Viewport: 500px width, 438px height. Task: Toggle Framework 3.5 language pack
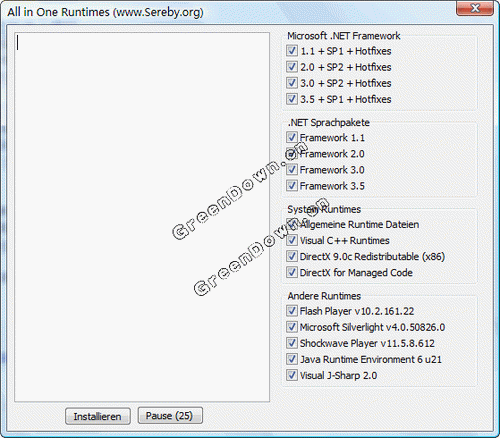292,185
